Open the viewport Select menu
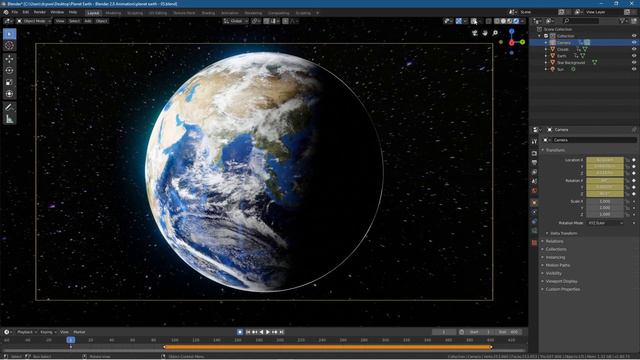The width and height of the screenshot is (640, 360). tap(74, 21)
